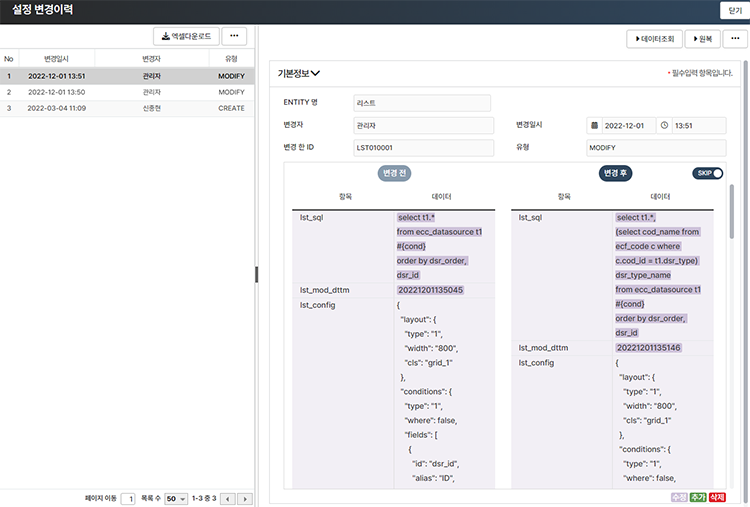This screenshot has height=507, width=750.
Task: Select the 변경 전 pill label
Action: click(394, 173)
